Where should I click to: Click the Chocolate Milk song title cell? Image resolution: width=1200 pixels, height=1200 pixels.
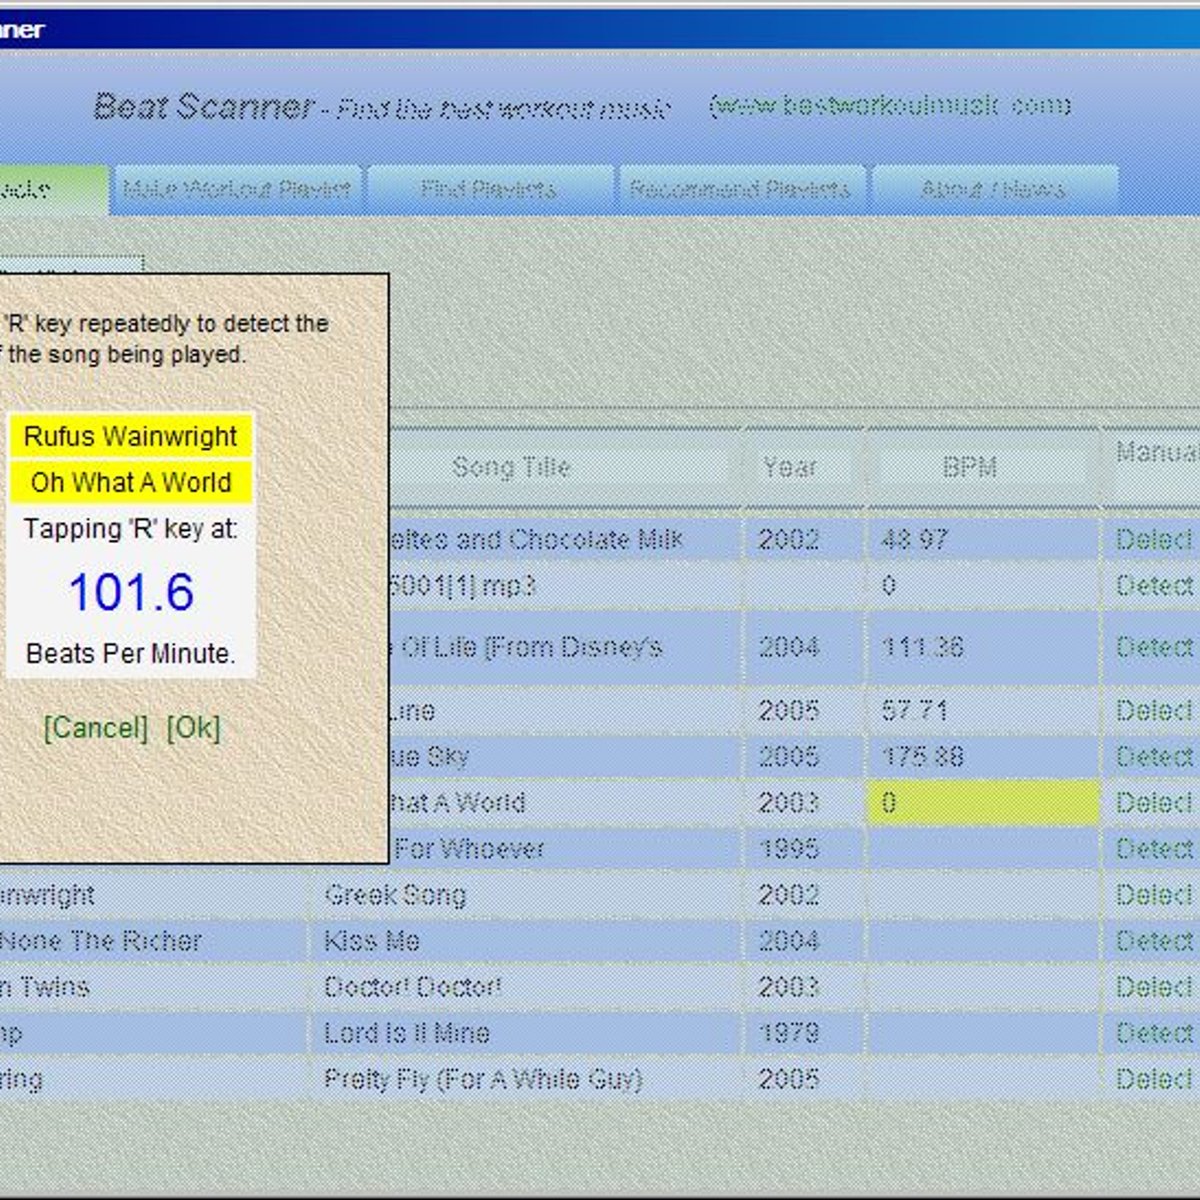click(x=565, y=540)
